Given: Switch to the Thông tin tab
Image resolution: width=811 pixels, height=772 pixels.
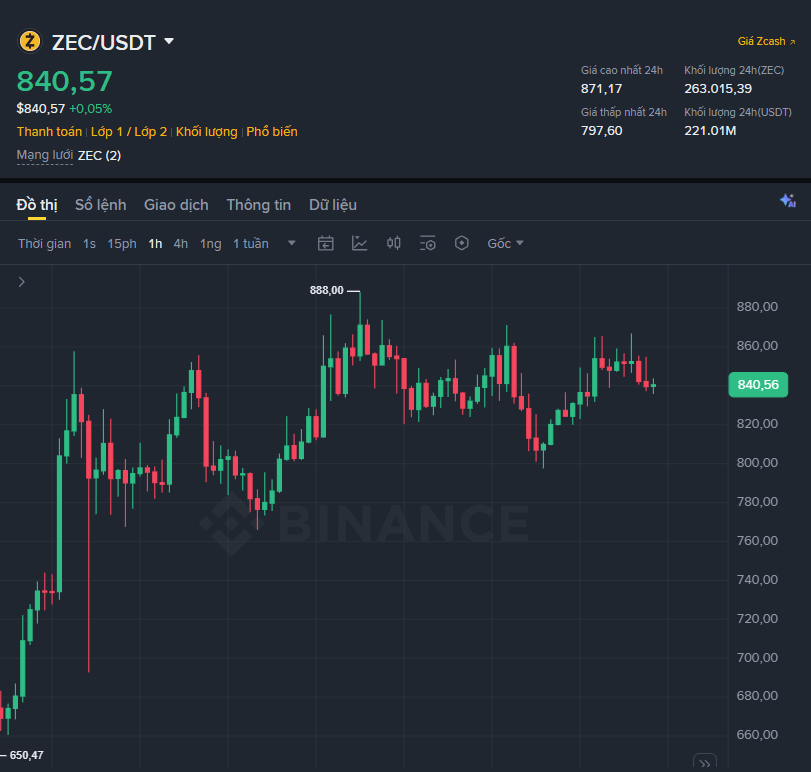Looking at the screenshot, I should pyautogui.click(x=259, y=205).
